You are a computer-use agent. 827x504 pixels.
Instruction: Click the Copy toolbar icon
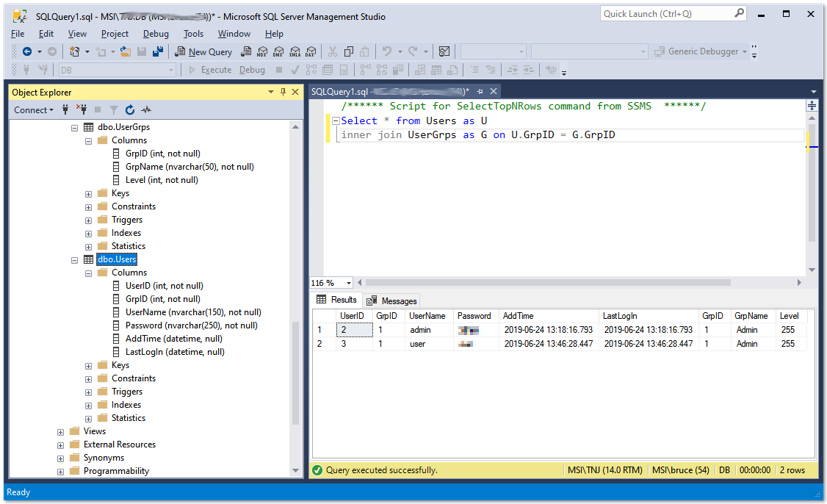point(349,52)
